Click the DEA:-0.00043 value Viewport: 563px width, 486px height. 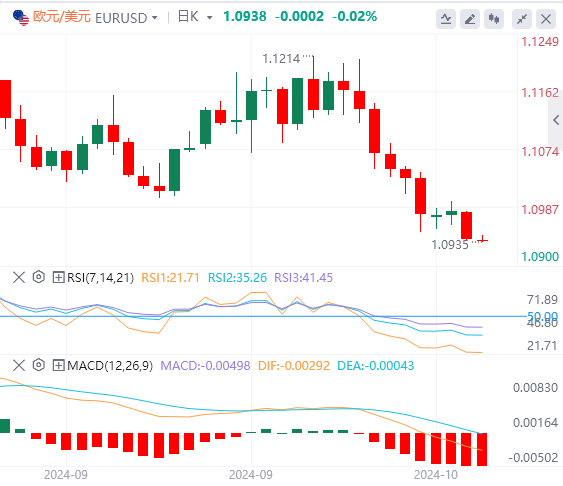376,365
